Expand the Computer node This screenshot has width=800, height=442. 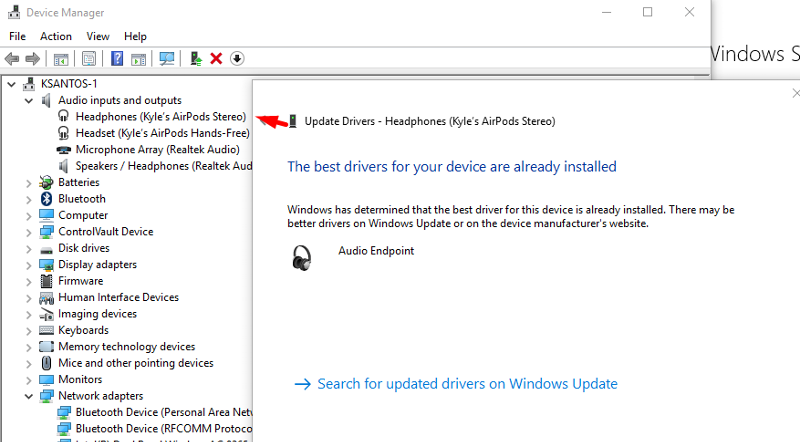29,216
